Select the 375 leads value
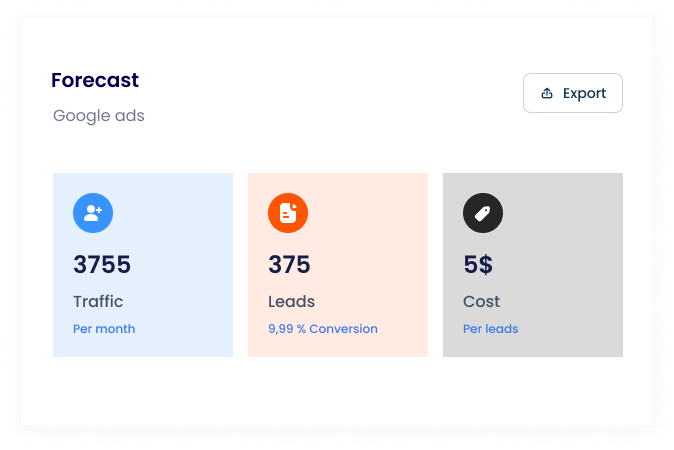Screen dimensions: 674x450 290,265
